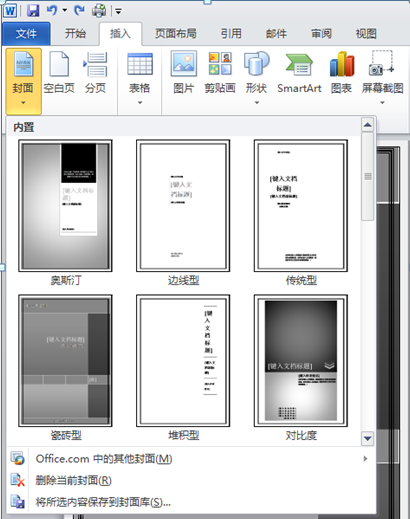Open the undo history dropdown arrow
The height and width of the screenshot is (519, 410).
65,11
